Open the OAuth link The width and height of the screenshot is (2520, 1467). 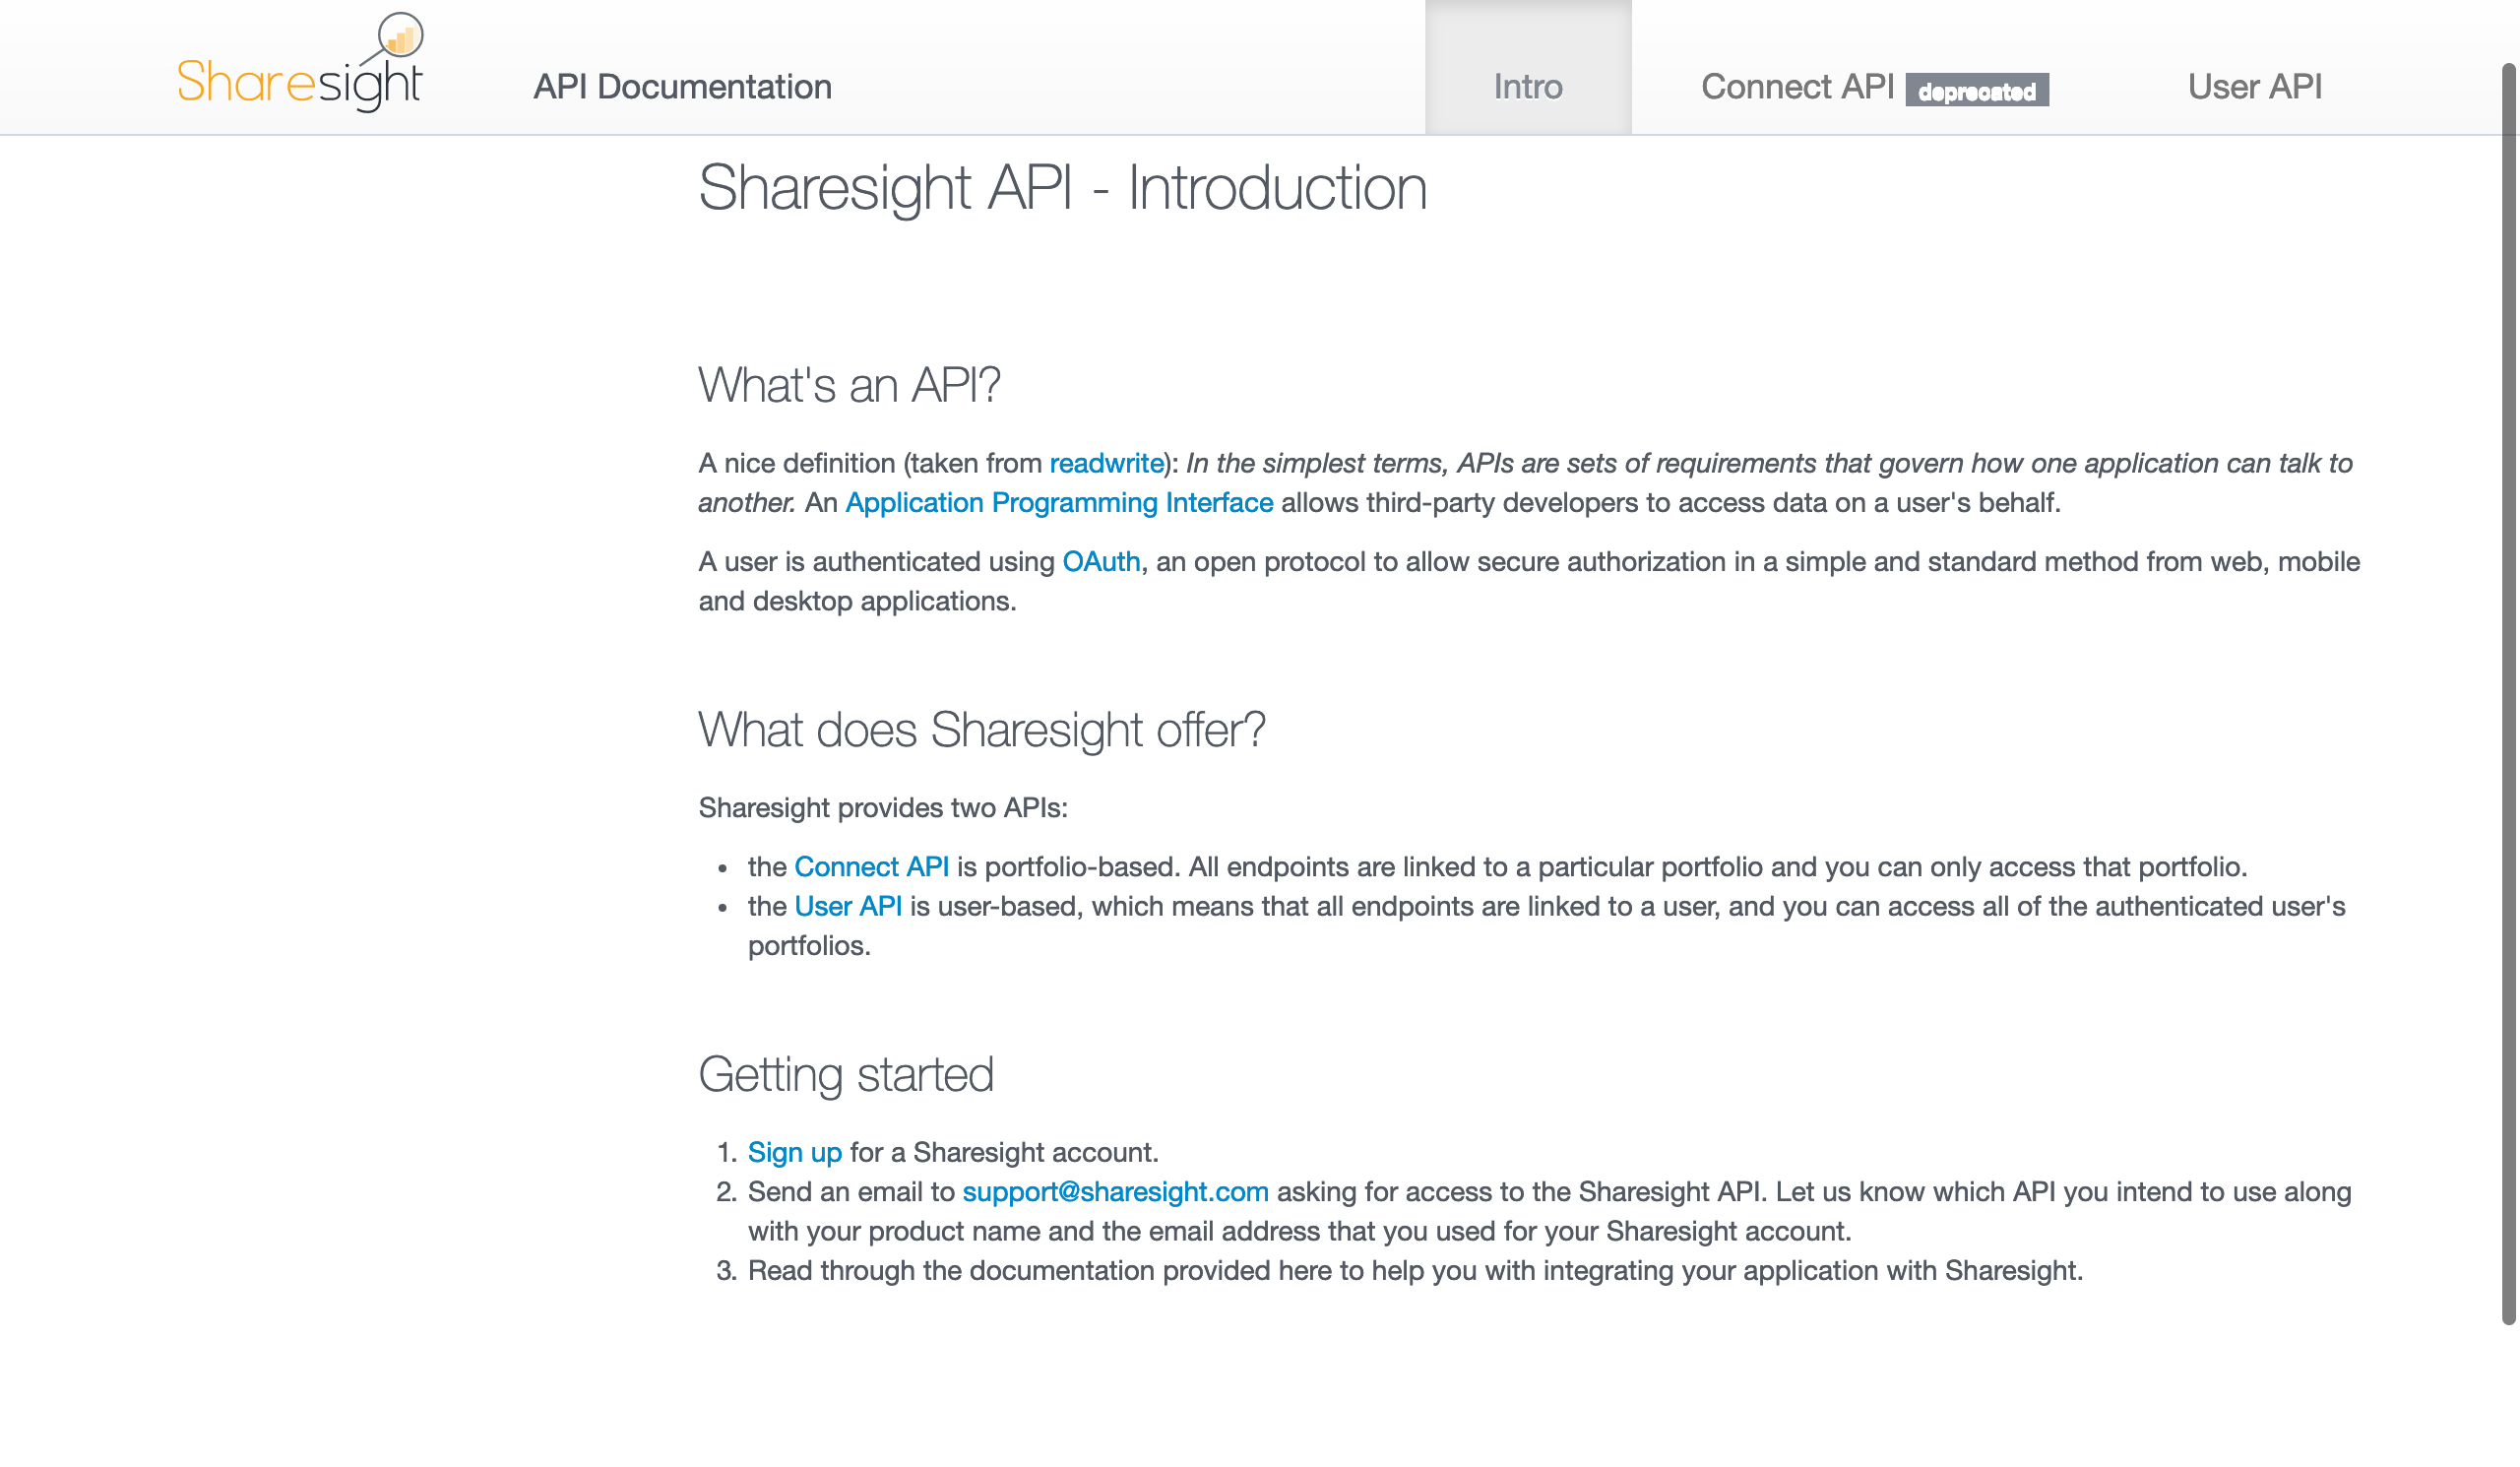click(1101, 562)
